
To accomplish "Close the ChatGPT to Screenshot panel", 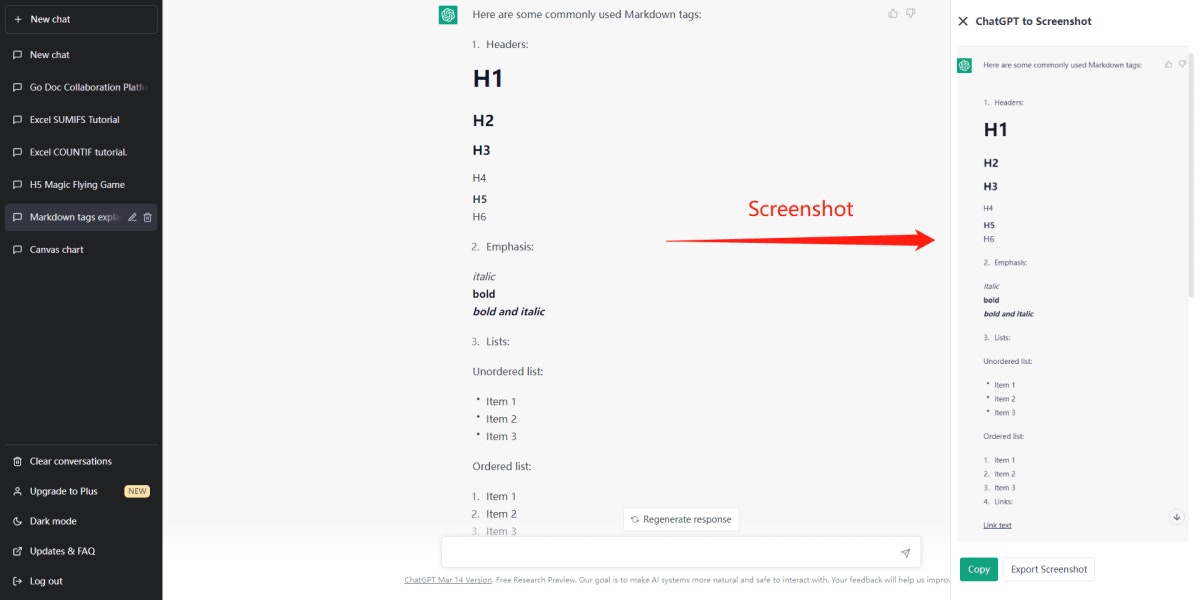I will click(x=963, y=21).
